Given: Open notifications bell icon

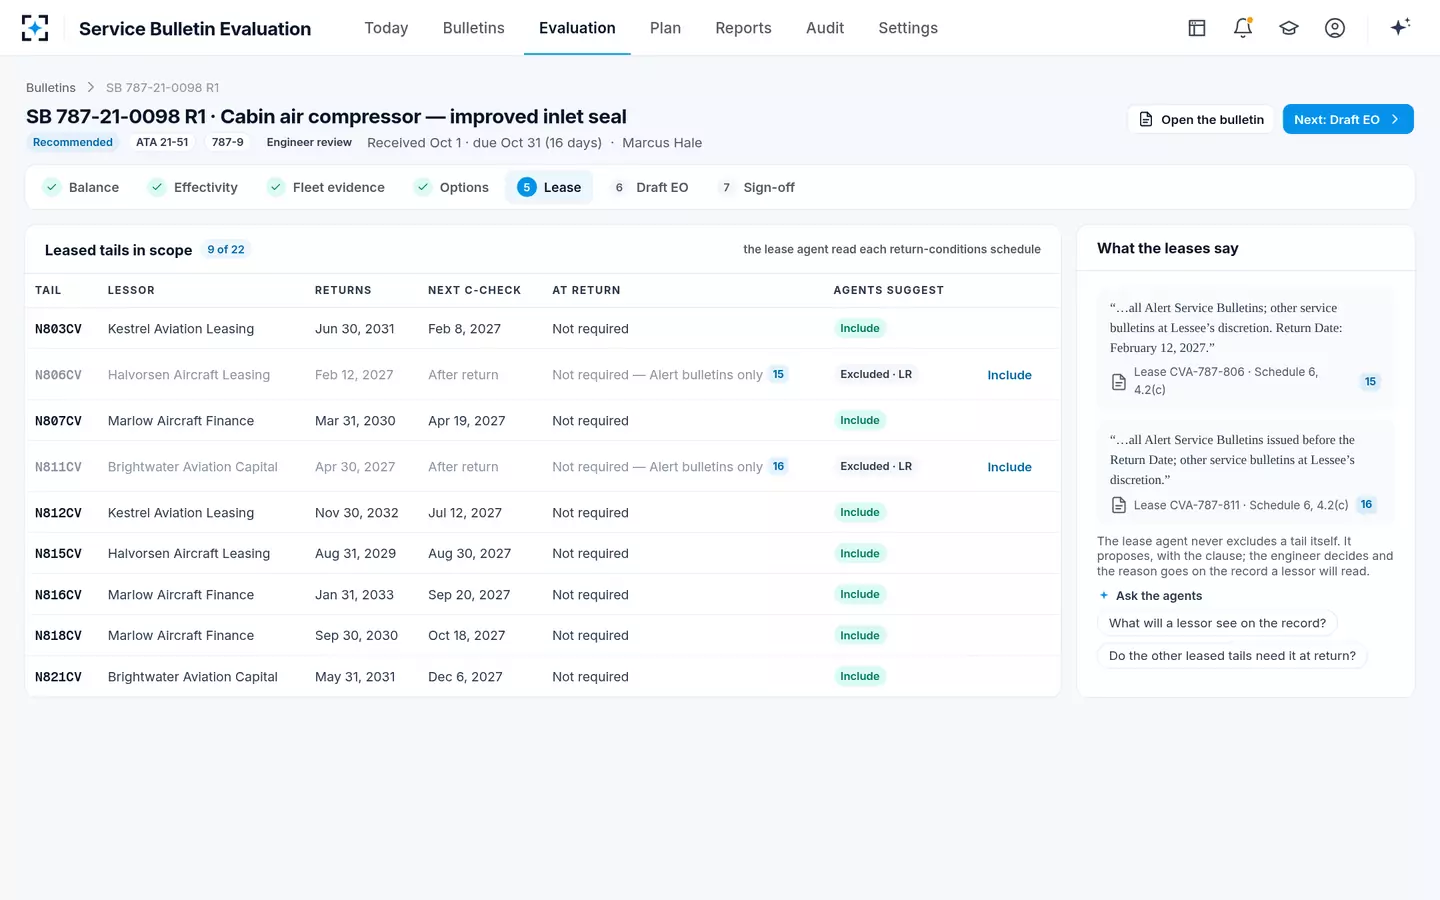Looking at the screenshot, I should click(1243, 28).
